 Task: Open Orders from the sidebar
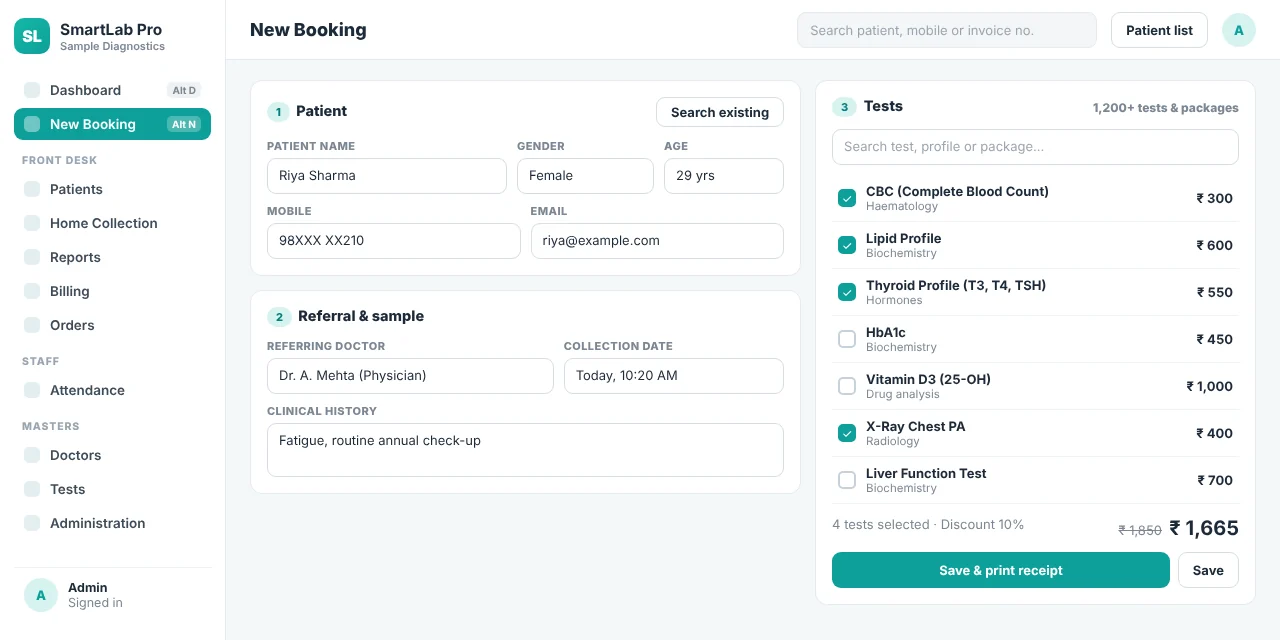click(x=112, y=325)
